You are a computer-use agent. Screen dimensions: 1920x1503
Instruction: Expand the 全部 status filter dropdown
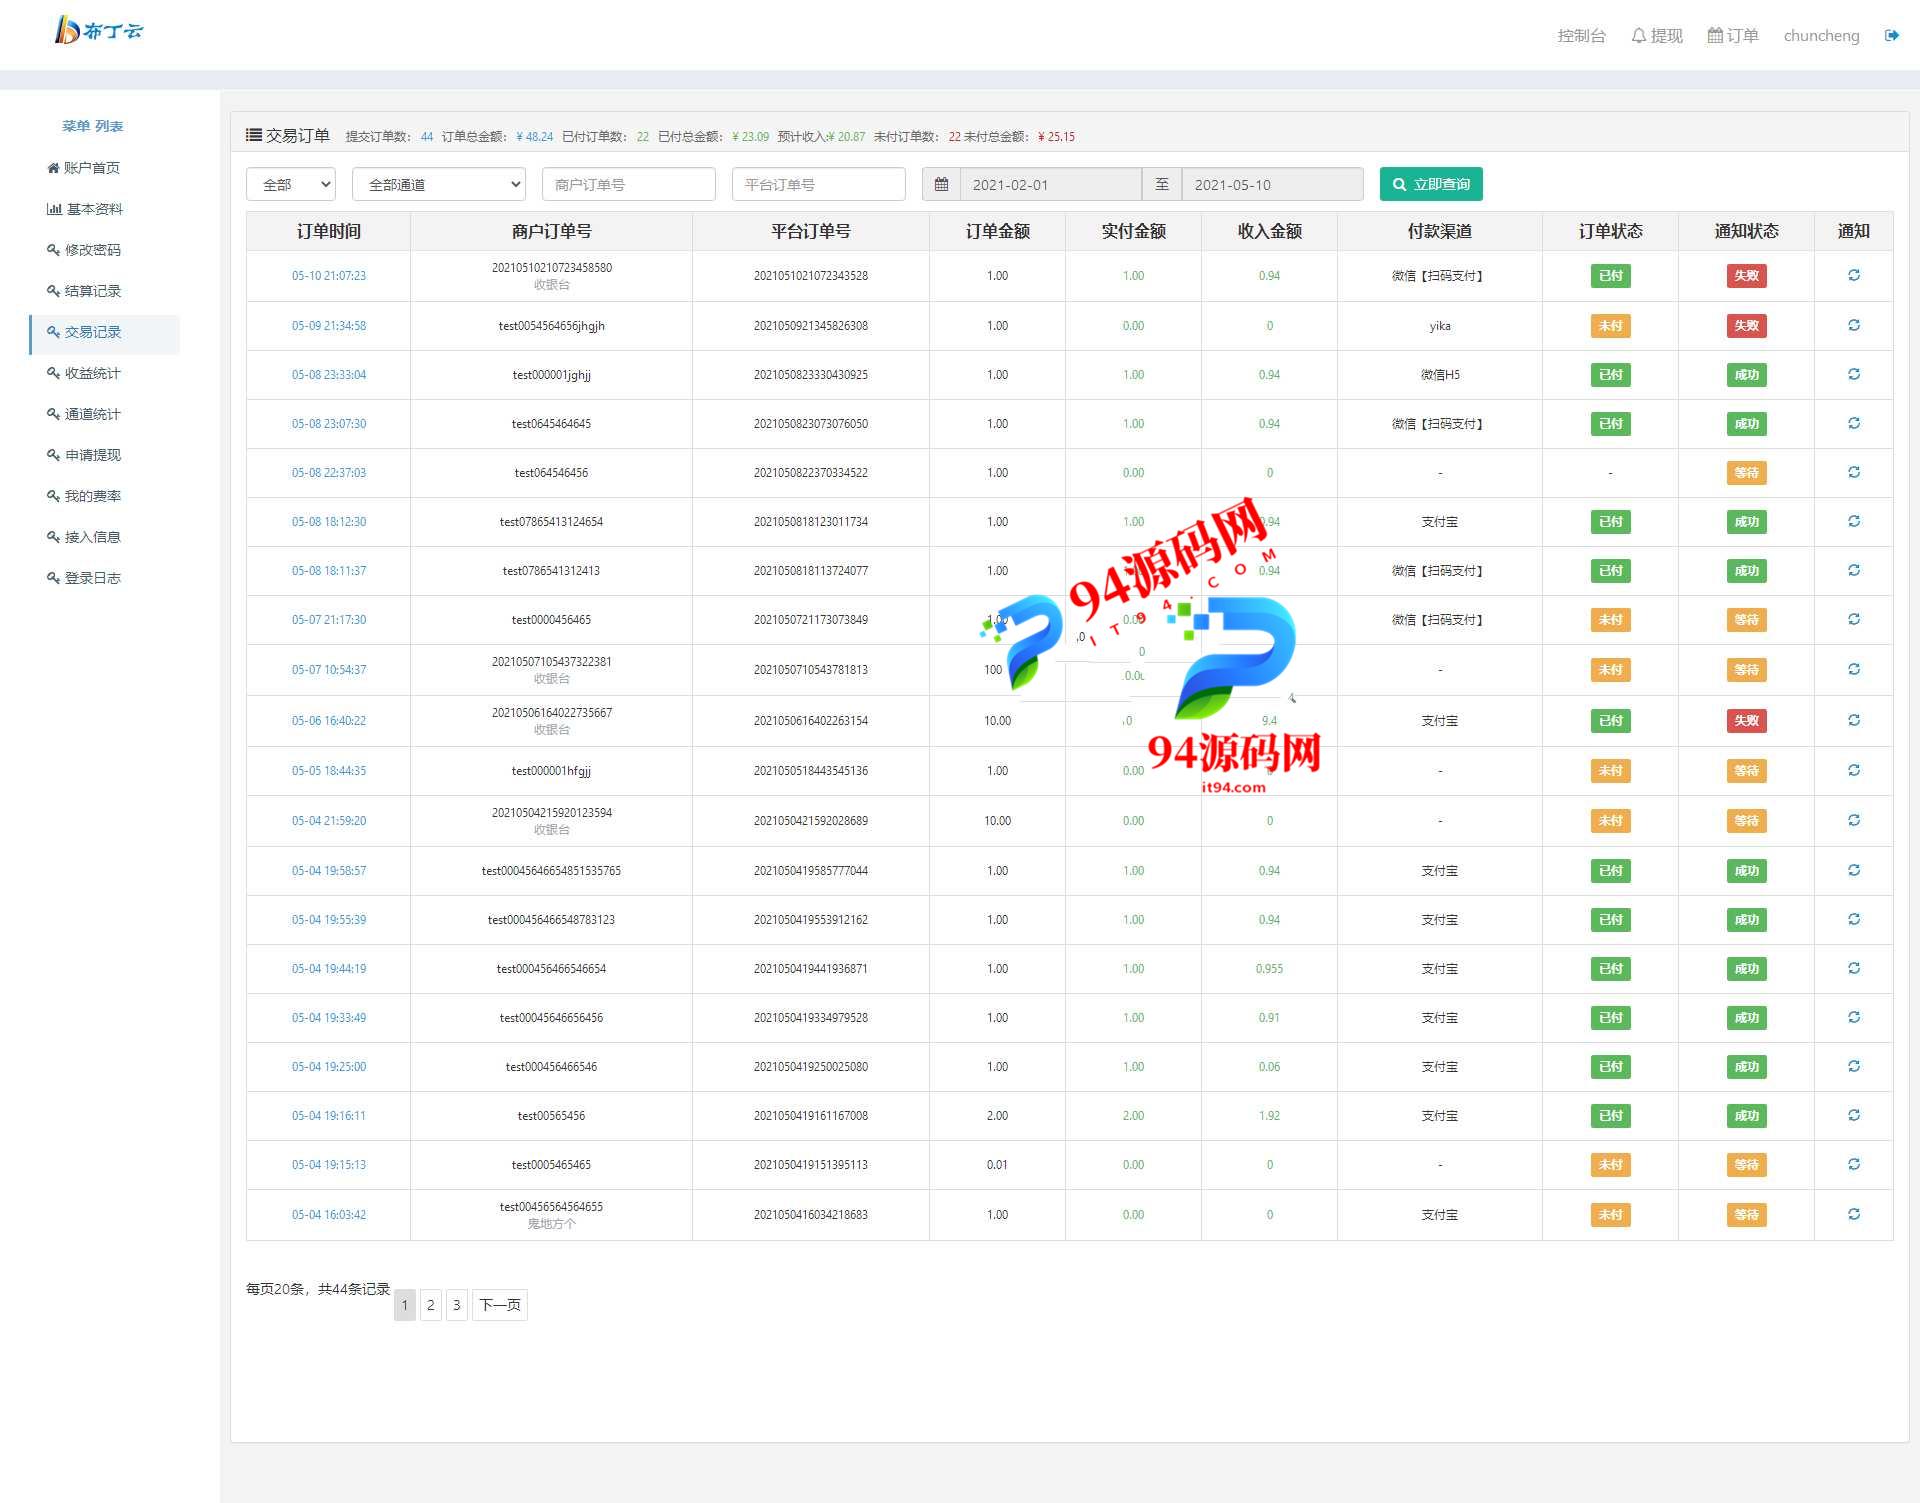(x=291, y=184)
